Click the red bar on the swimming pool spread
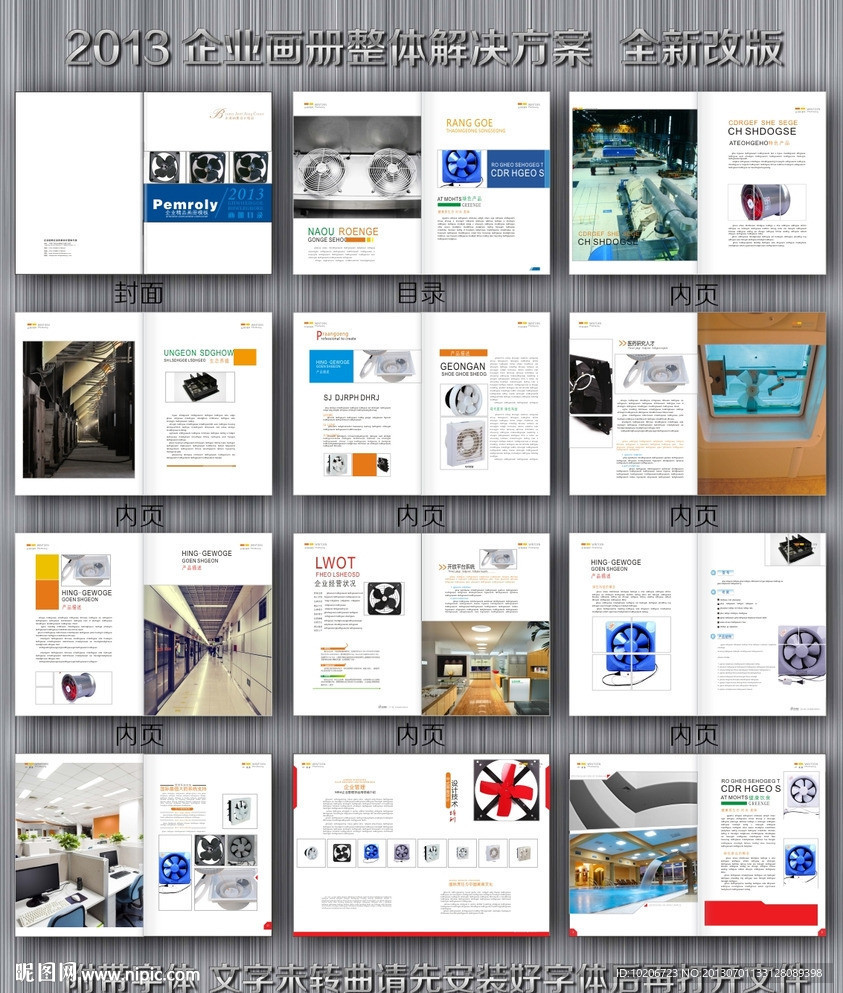The height and width of the screenshot is (993, 843). (x=761, y=914)
